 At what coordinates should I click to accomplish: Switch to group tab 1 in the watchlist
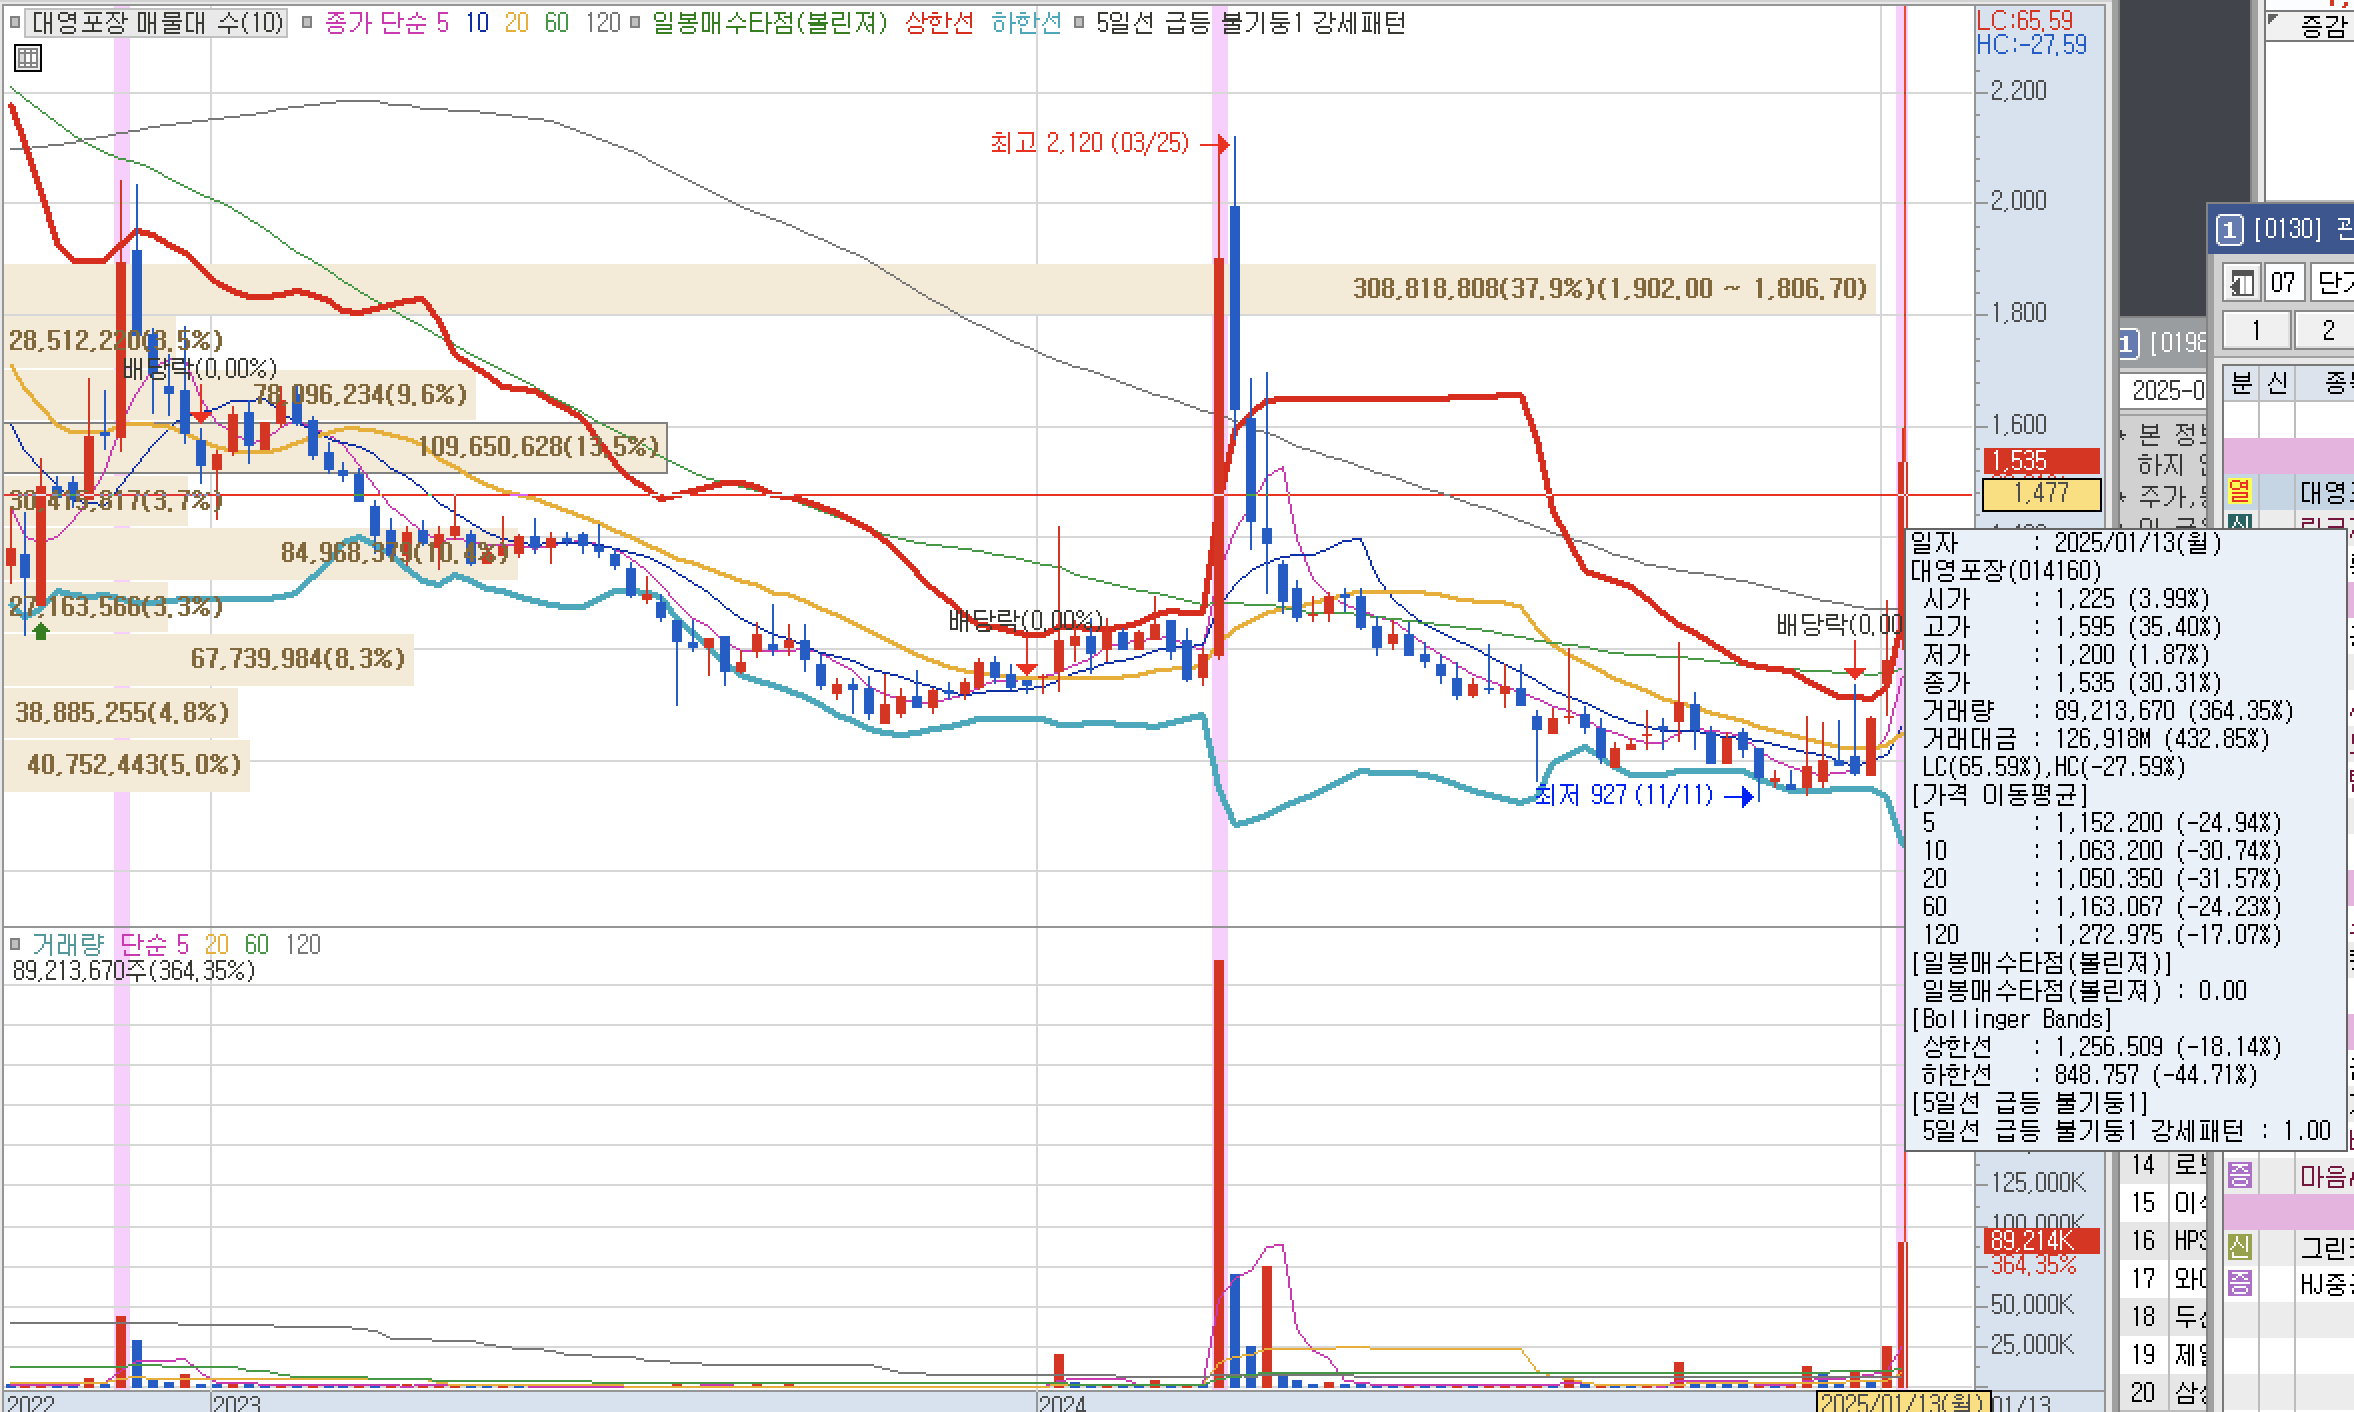[2255, 330]
